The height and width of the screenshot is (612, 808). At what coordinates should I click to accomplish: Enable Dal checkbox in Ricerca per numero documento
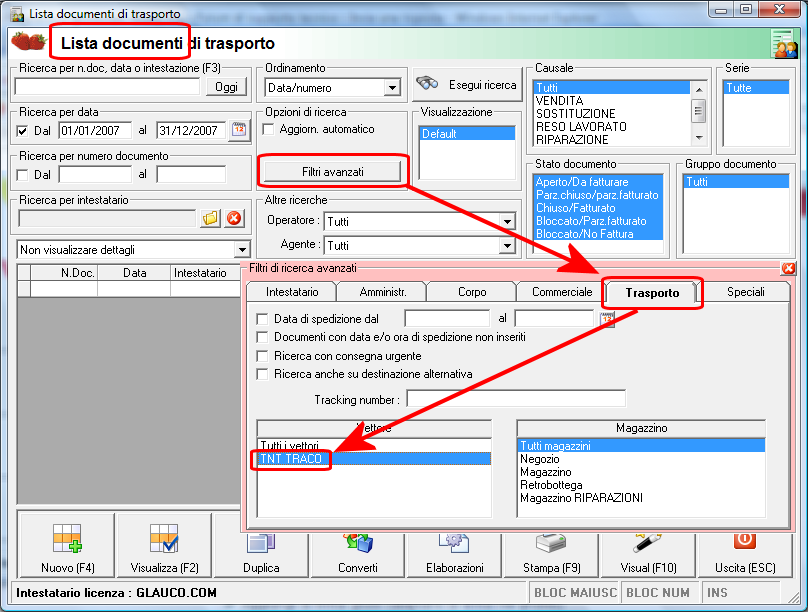(x=22, y=175)
